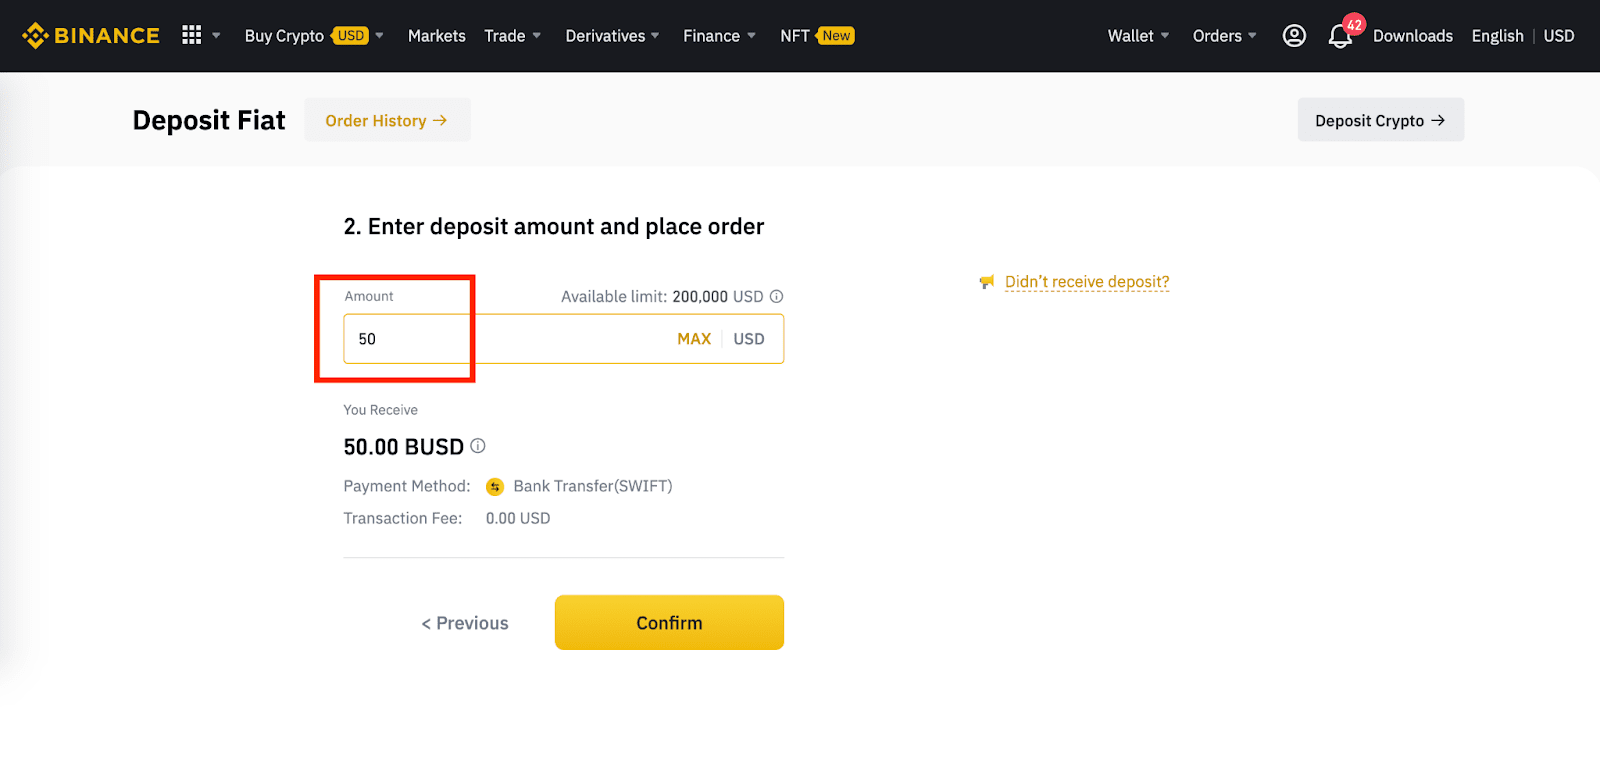Image resolution: width=1600 pixels, height=764 pixels.
Task: Open the user account profile icon
Action: coord(1294,36)
